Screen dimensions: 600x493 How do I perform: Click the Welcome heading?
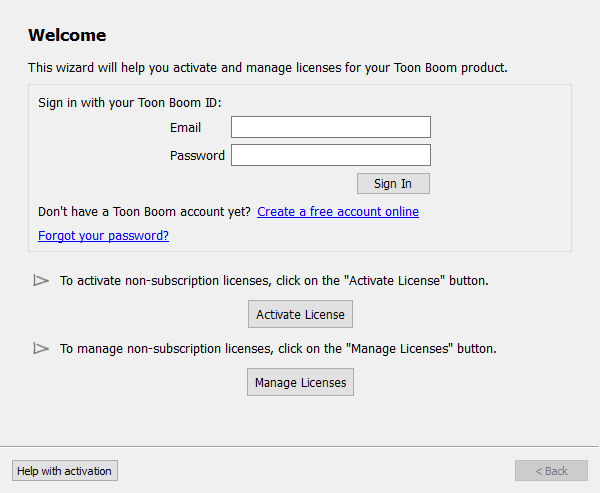pos(67,35)
